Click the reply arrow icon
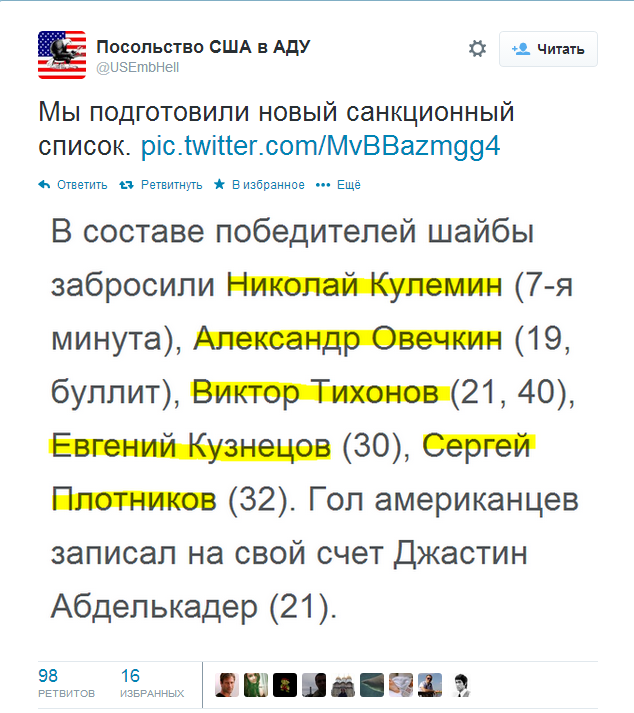The width and height of the screenshot is (634, 713). [44, 185]
